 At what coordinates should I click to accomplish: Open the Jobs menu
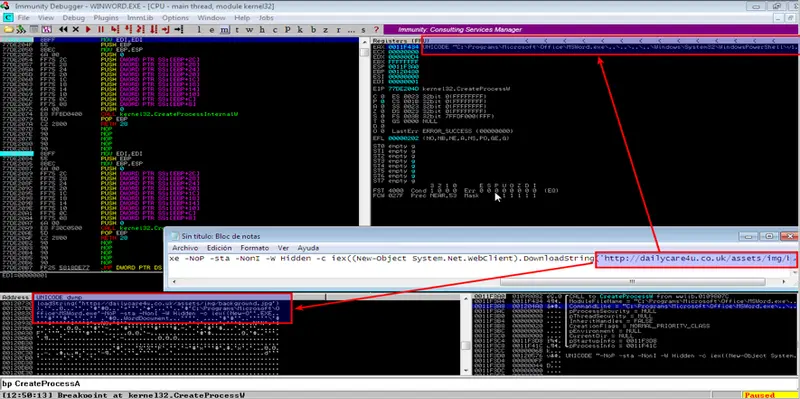(266, 18)
